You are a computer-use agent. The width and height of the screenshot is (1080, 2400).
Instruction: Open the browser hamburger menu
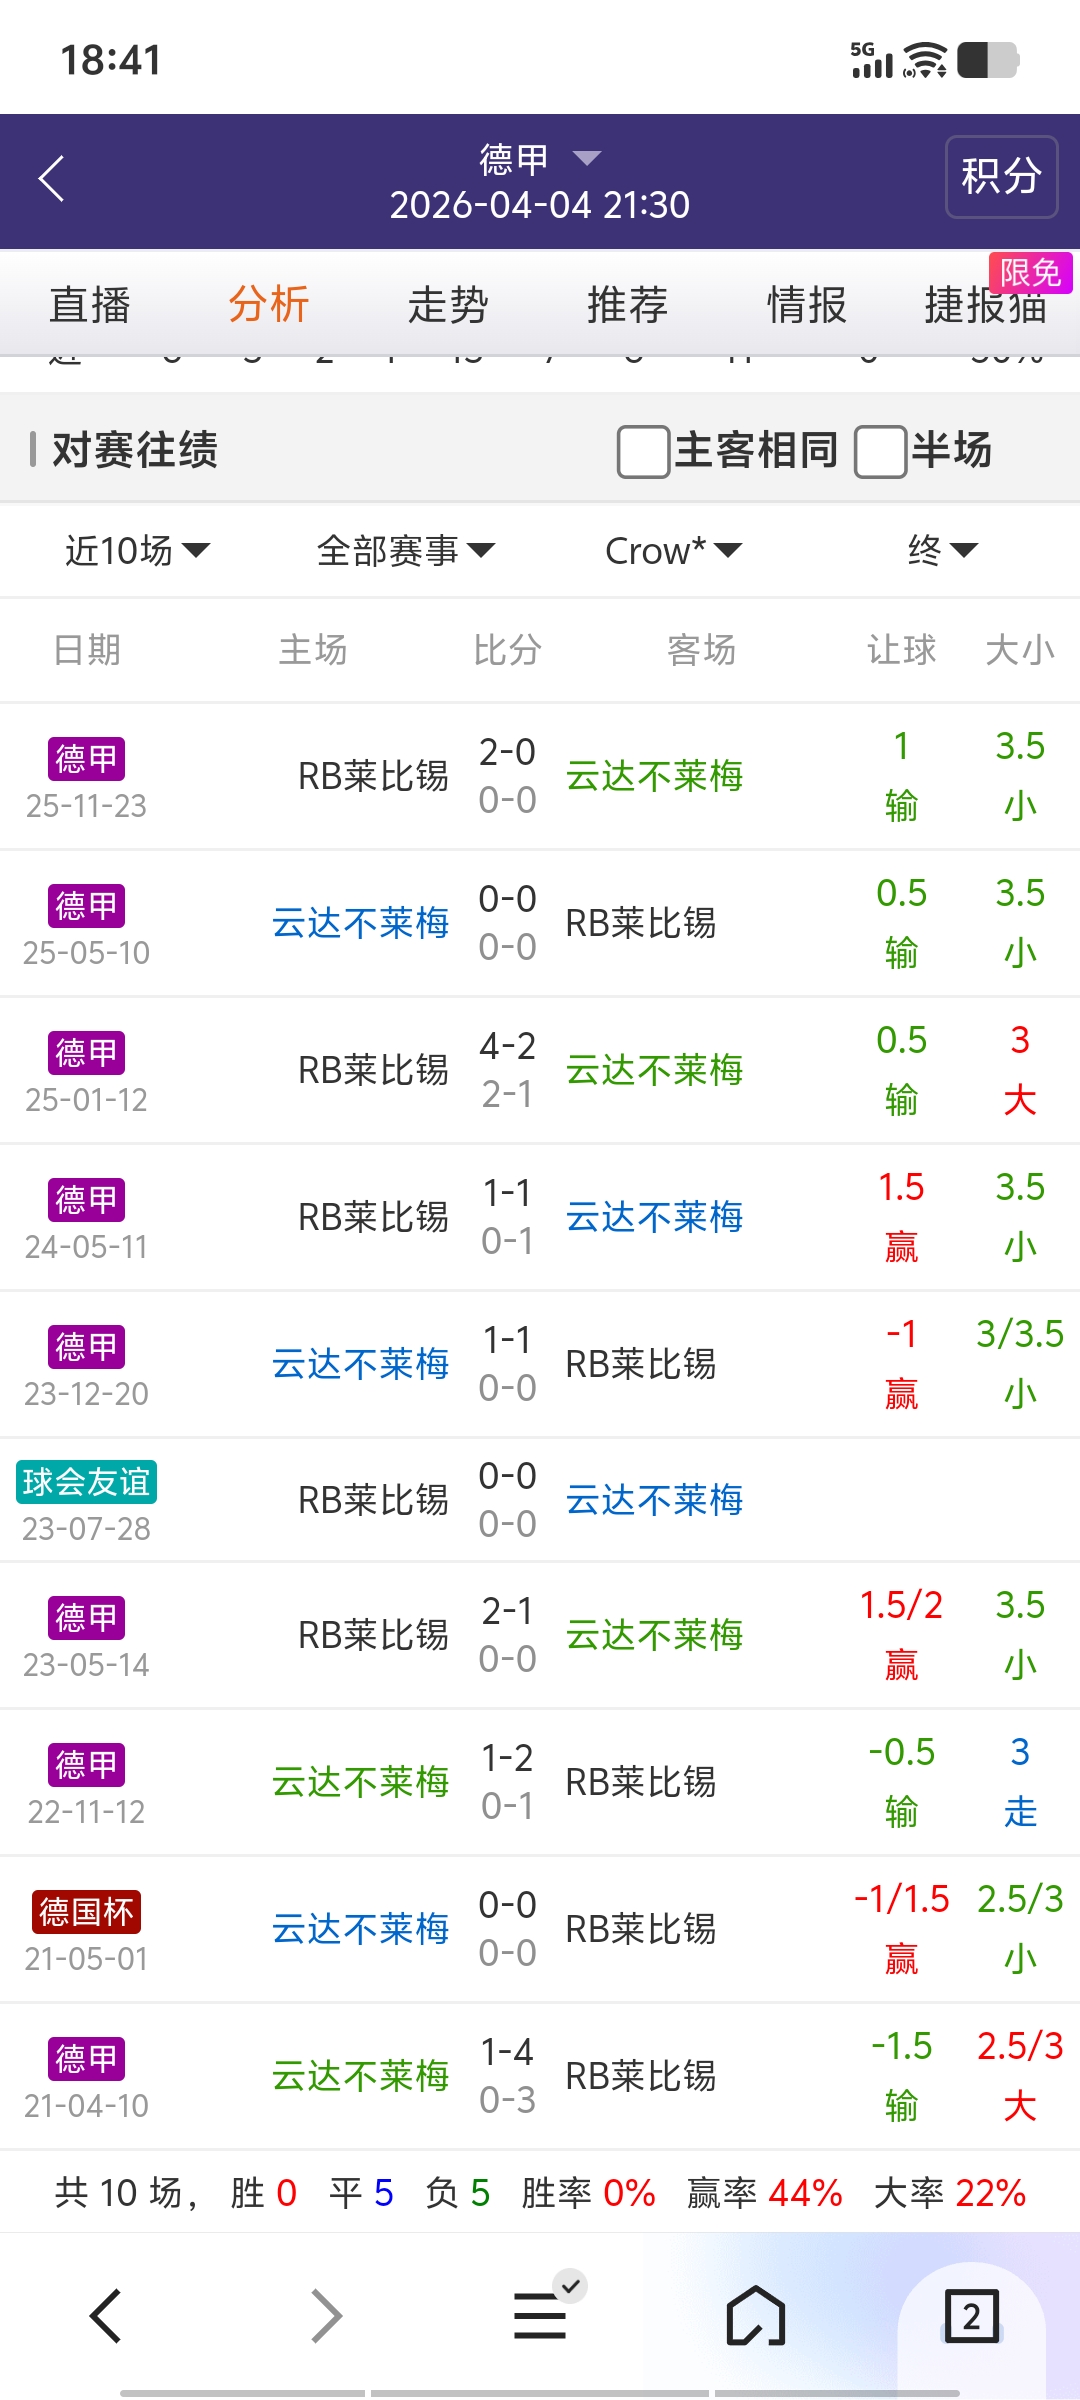[x=540, y=2316]
